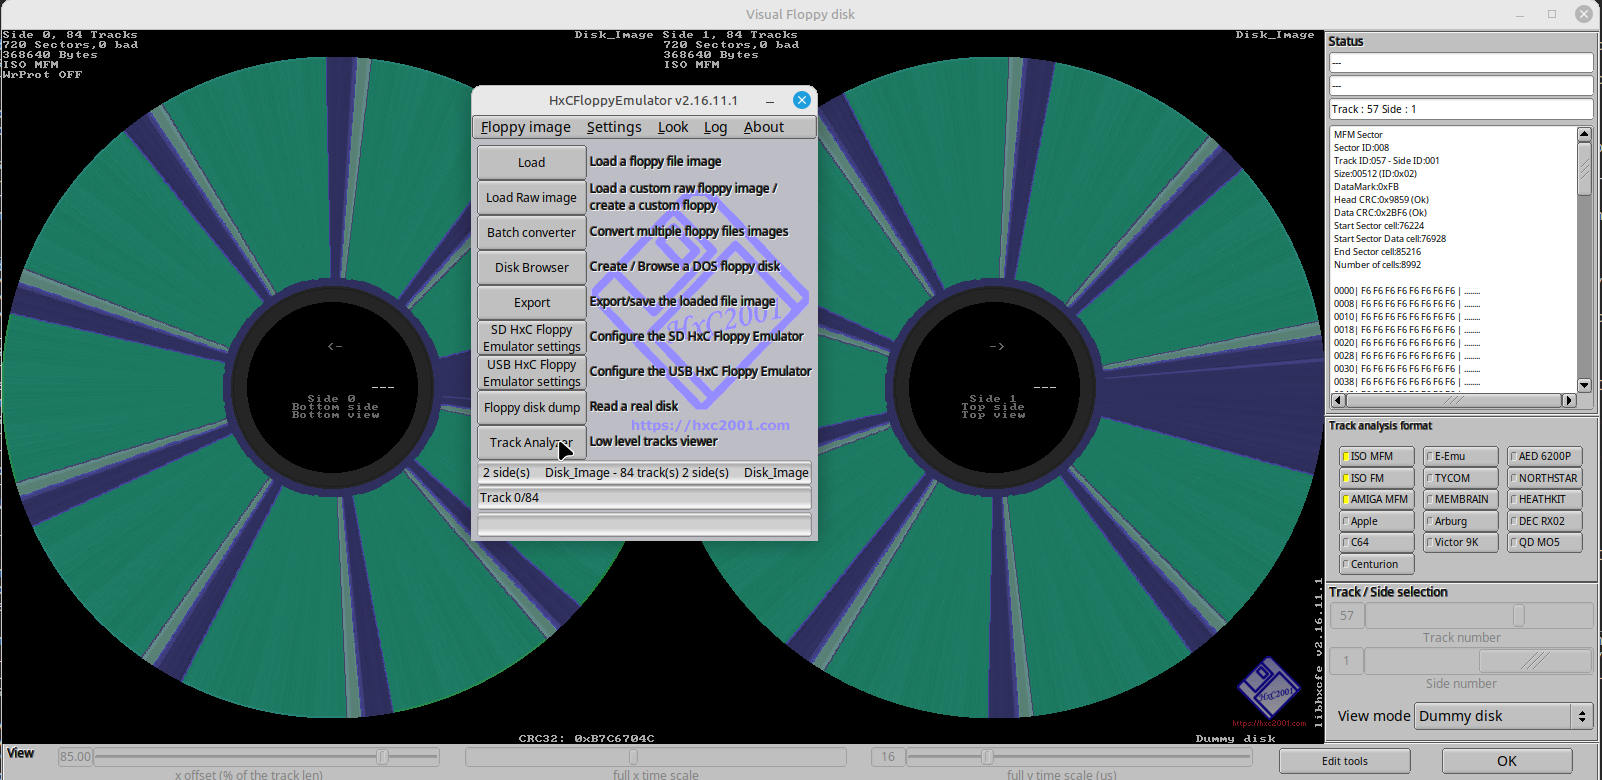Image resolution: width=1602 pixels, height=780 pixels.
Task: Enable DEC RX02 track format
Action: pyautogui.click(x=1545, y=521)
